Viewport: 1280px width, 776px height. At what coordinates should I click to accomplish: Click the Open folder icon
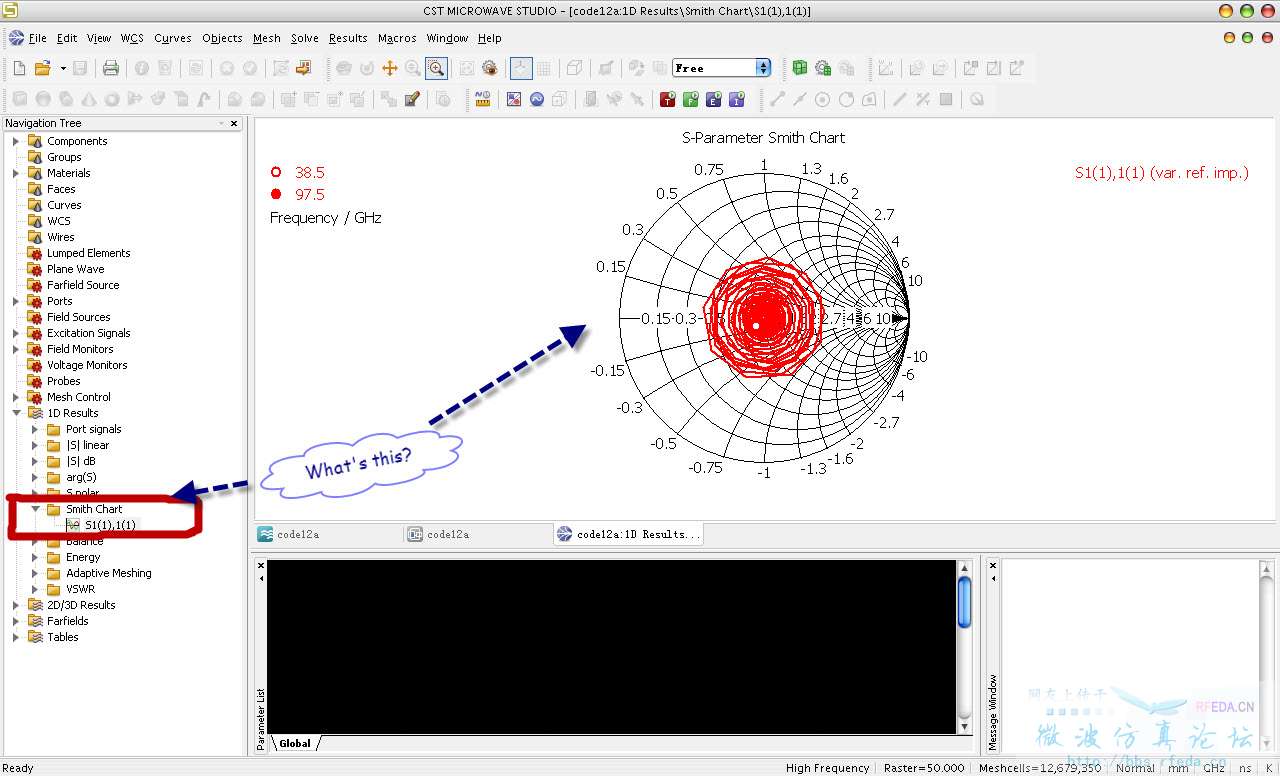(42, 68)
